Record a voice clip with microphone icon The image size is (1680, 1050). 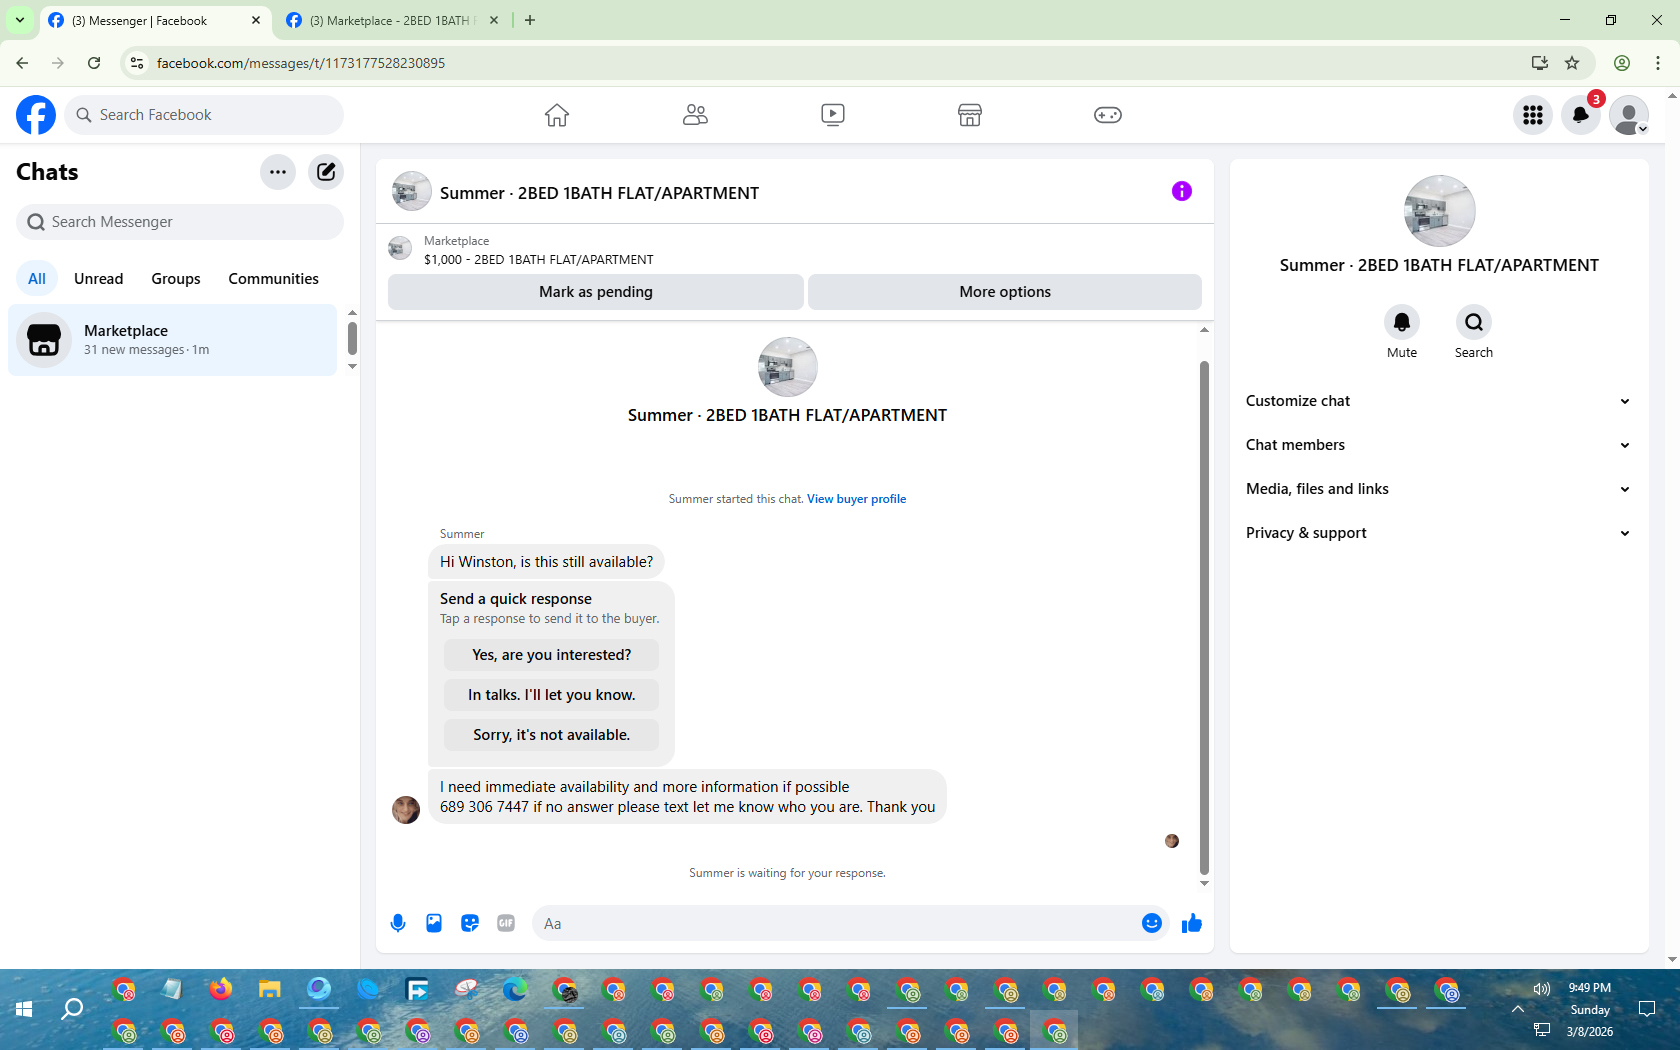point(398,923)
